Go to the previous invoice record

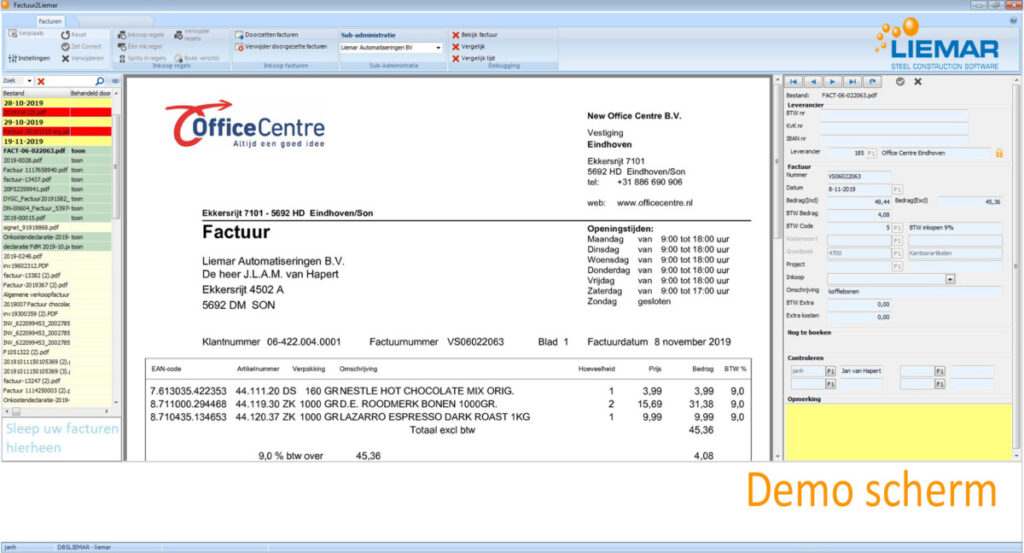tap(813, 82)
